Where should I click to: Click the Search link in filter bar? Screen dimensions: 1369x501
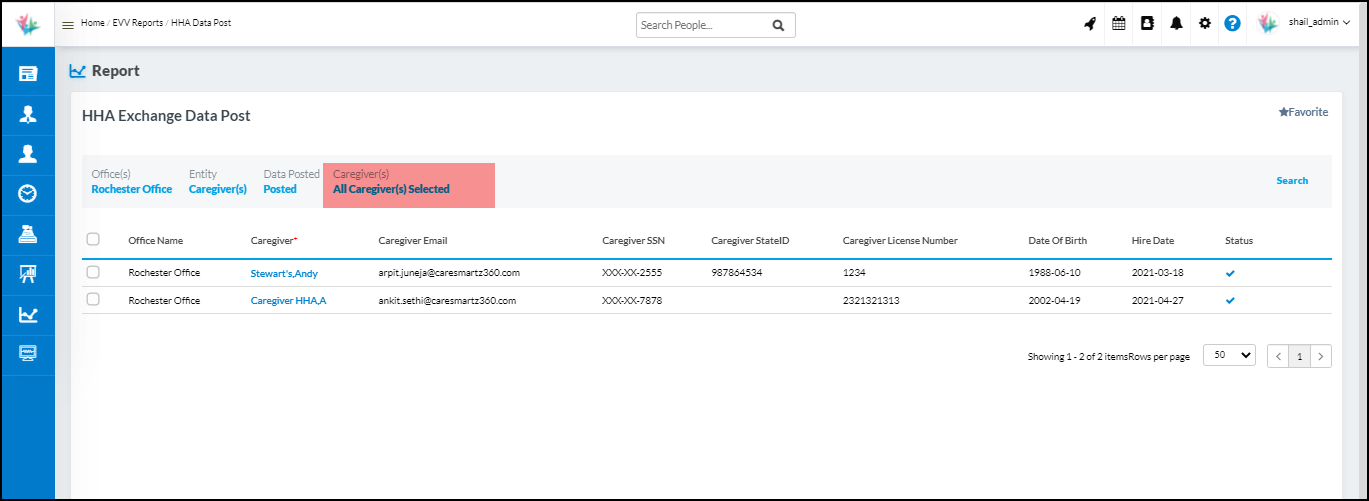pyautogui.click(x=1291, y=181)
